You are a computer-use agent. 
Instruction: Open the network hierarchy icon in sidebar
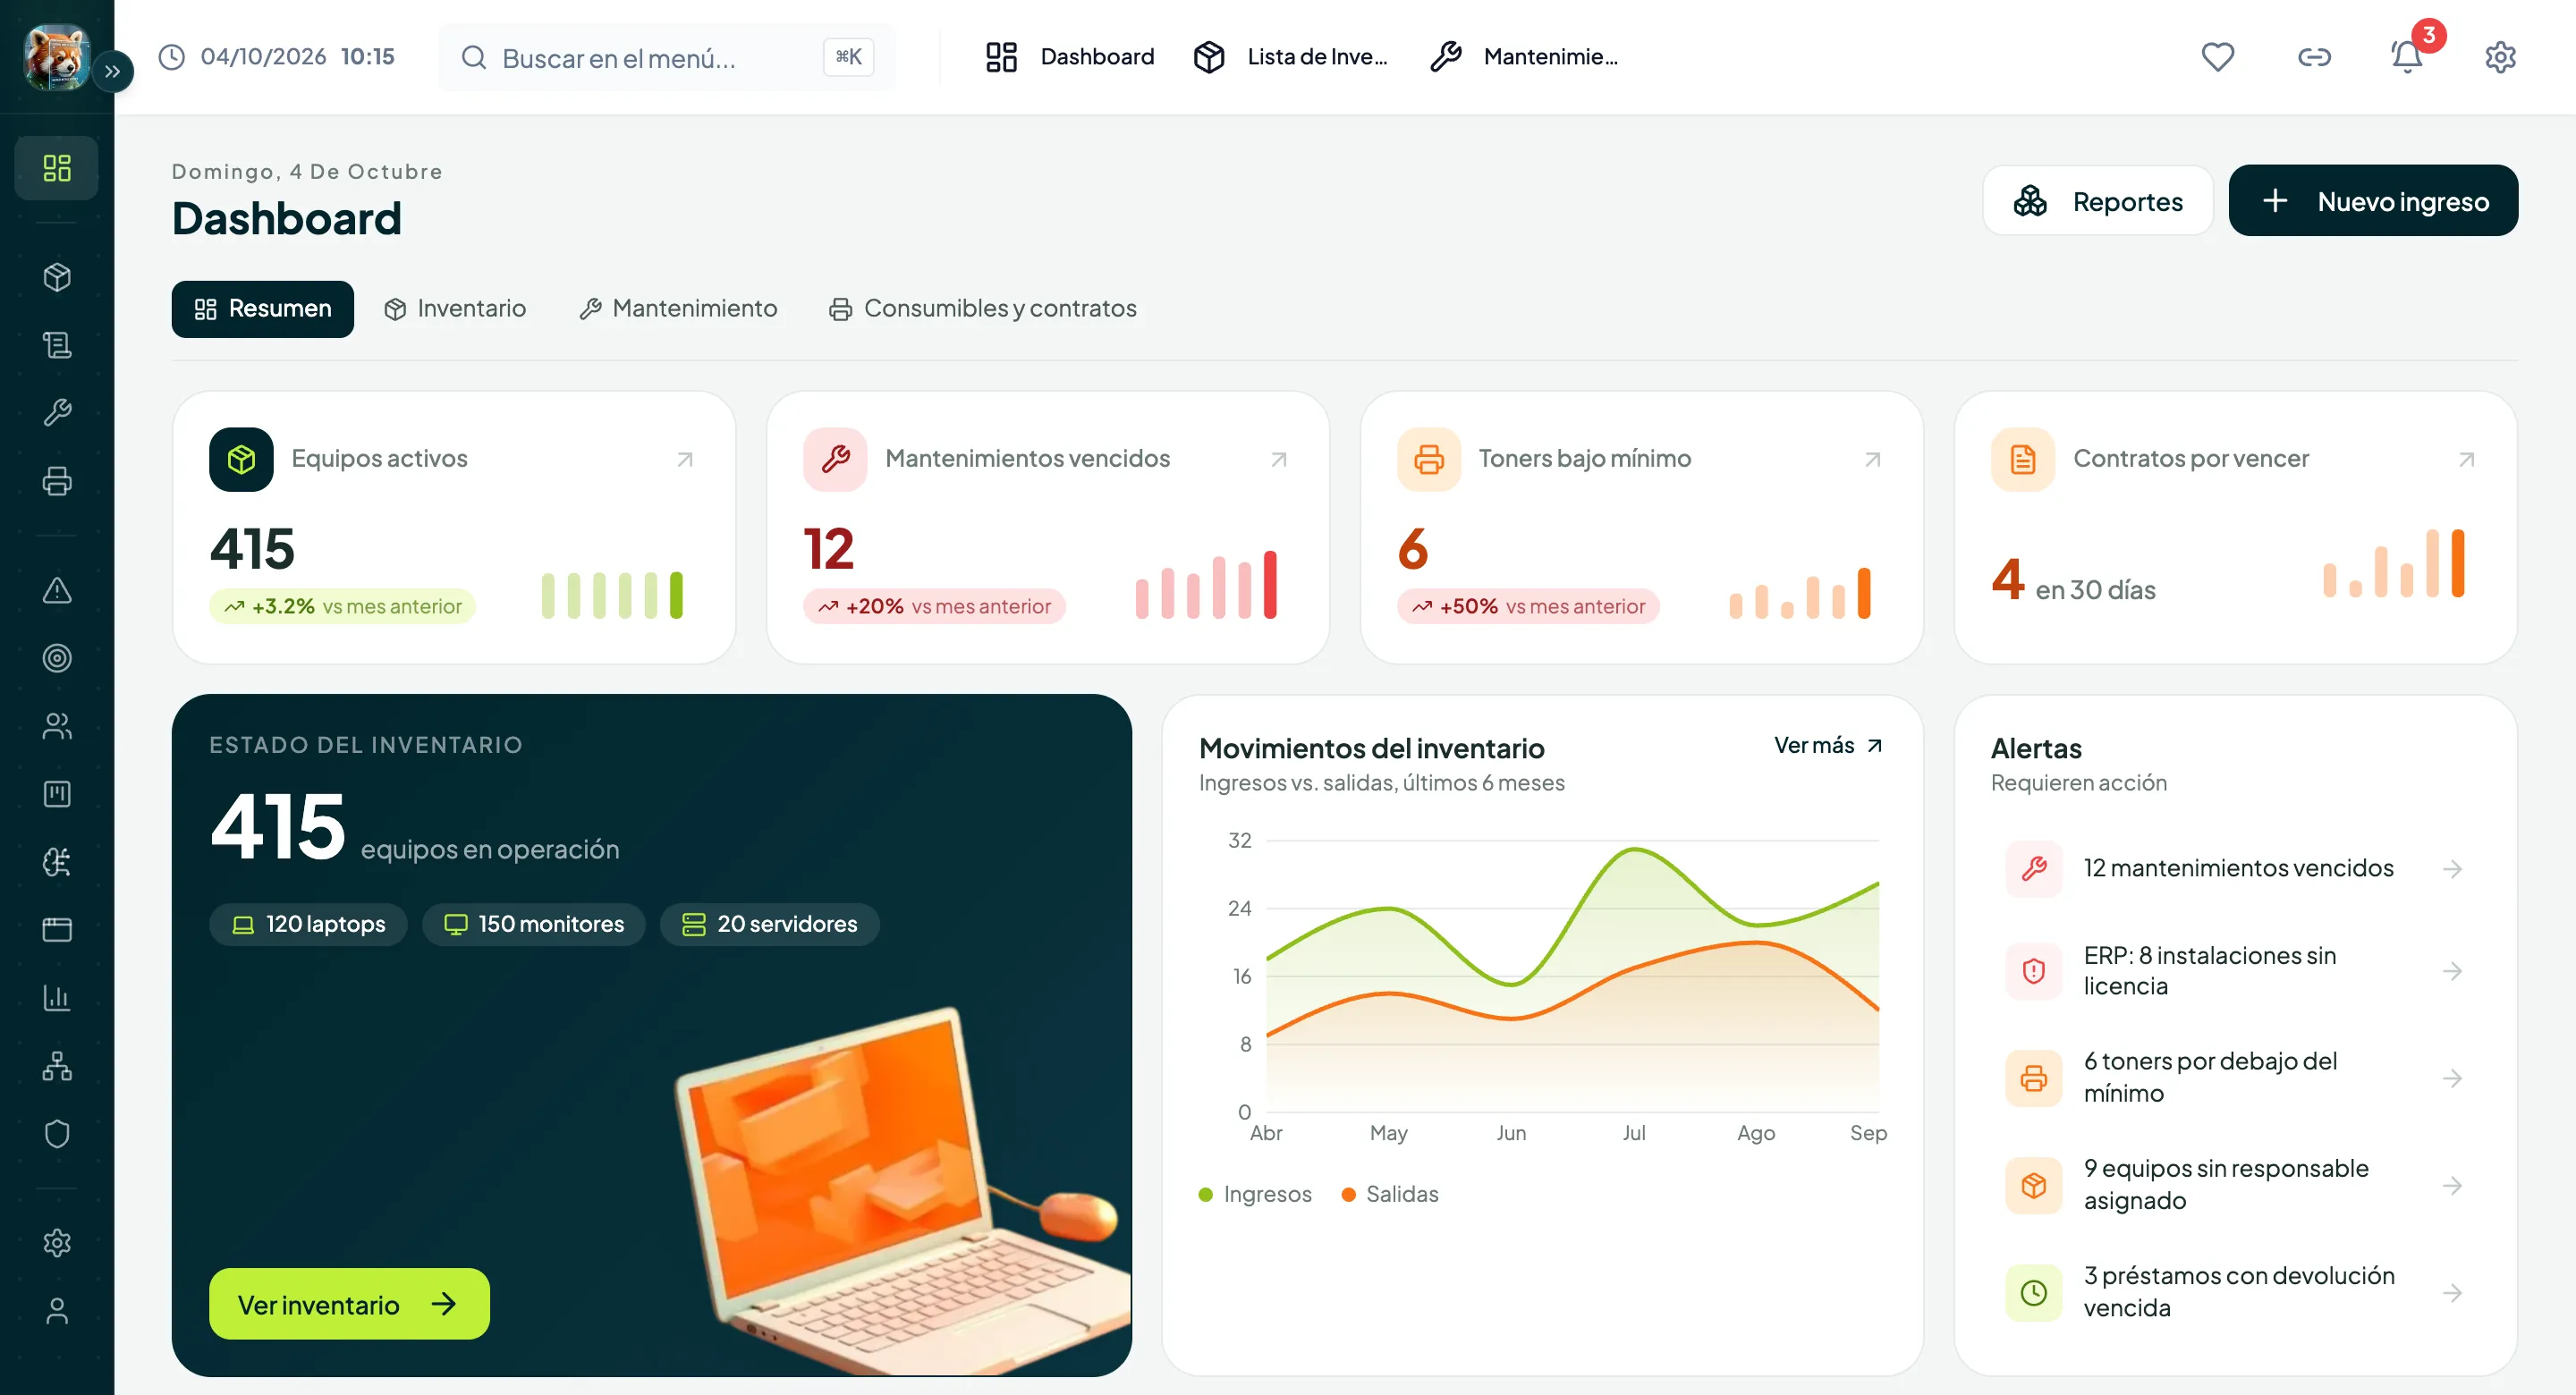57,1066
